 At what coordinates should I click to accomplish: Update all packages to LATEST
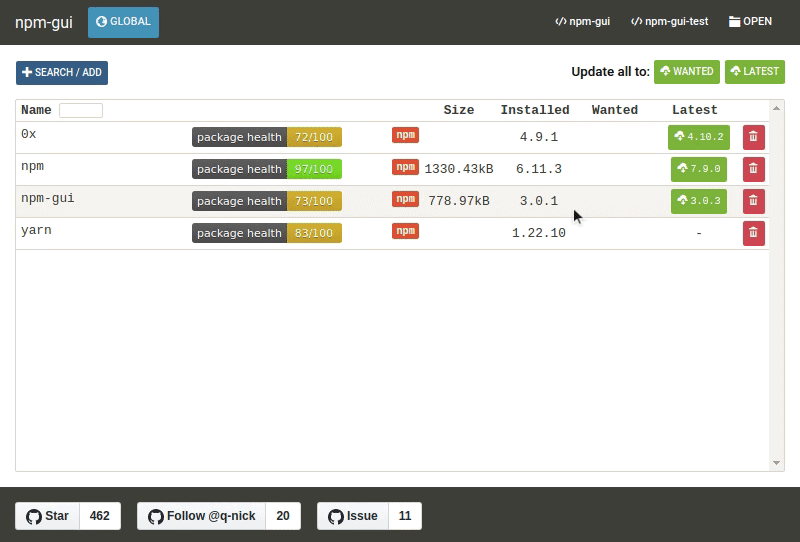755,71
